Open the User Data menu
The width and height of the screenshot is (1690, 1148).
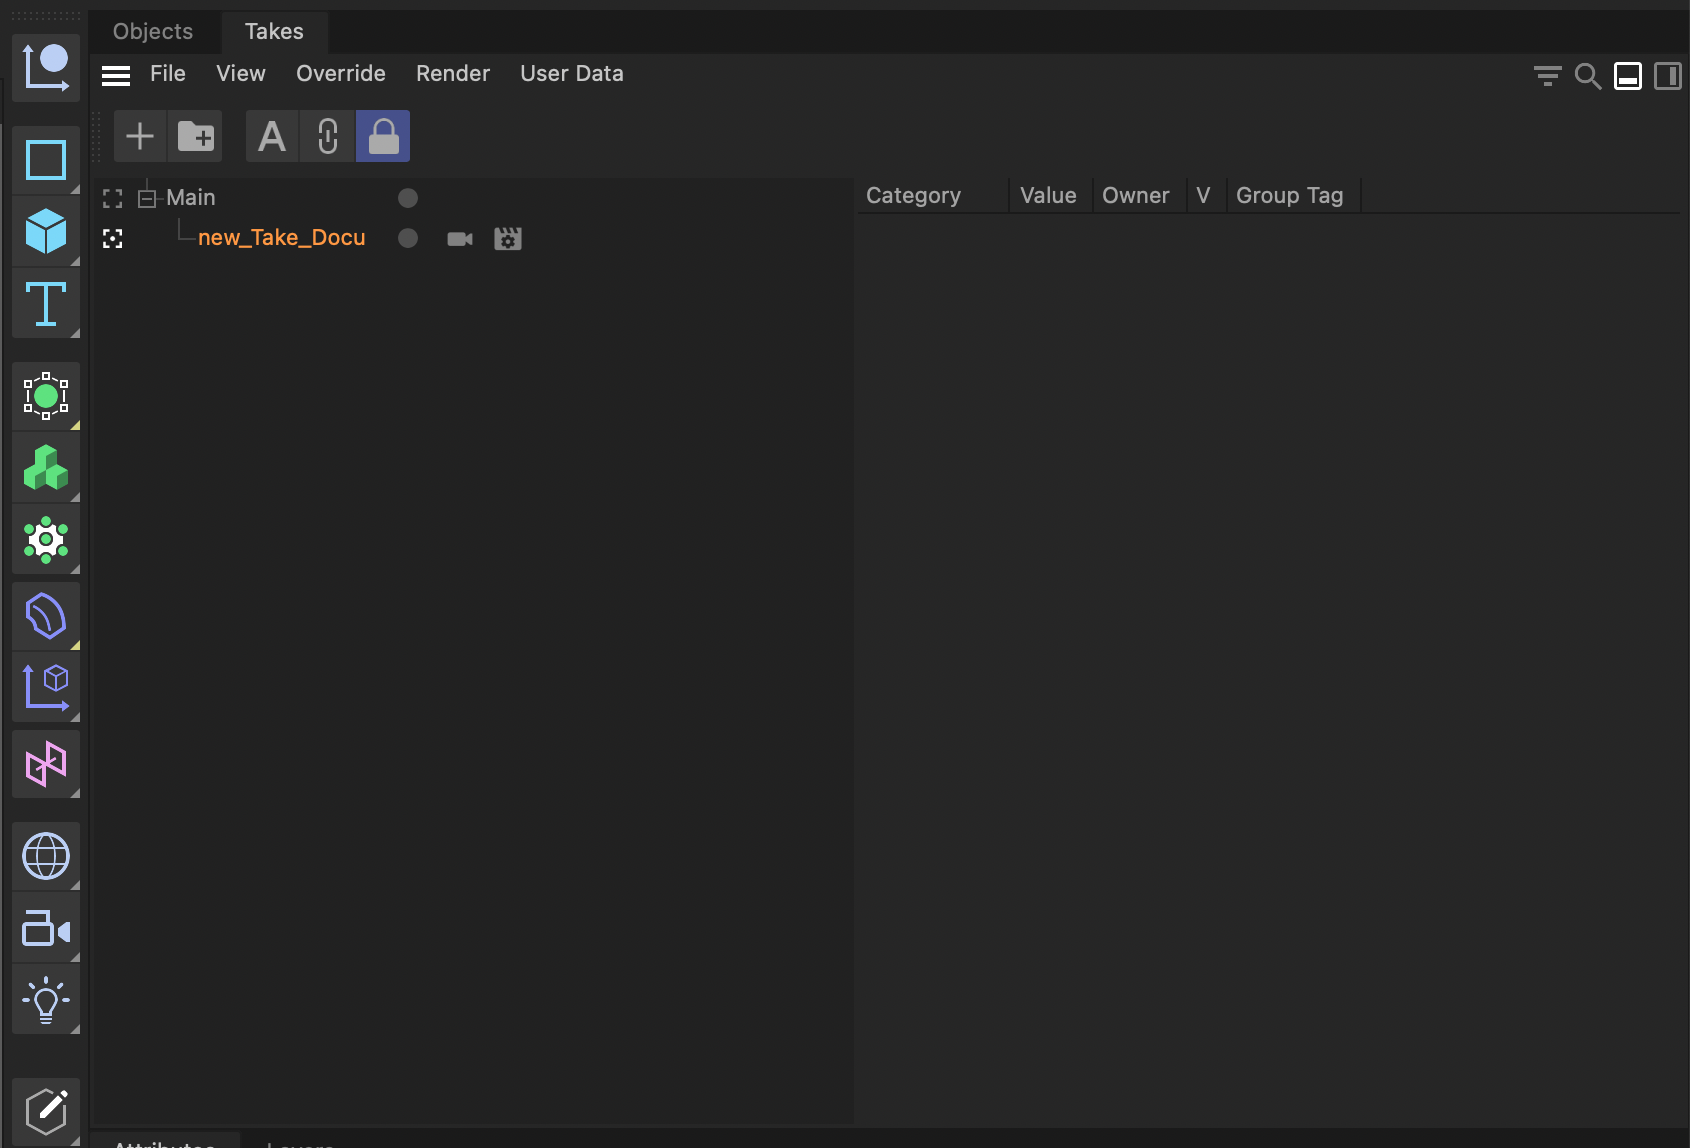(x=571, y=73)
